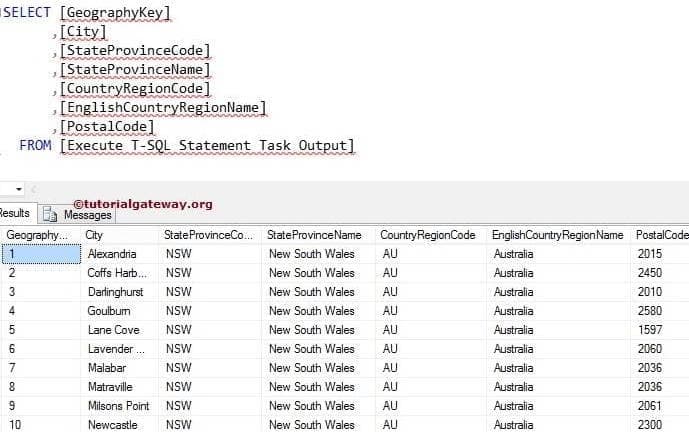
Task: Select the Coffs Harb... cell
Action: [x=120, y=273]
